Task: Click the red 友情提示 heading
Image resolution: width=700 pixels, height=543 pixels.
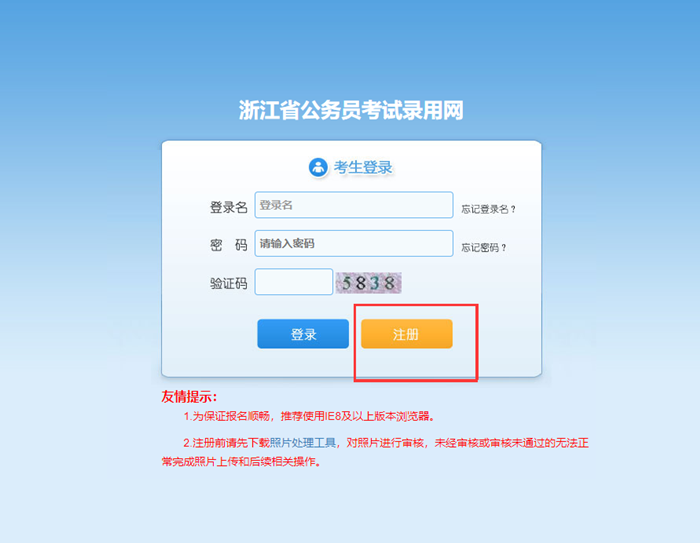Action: [x=189, y=397]
